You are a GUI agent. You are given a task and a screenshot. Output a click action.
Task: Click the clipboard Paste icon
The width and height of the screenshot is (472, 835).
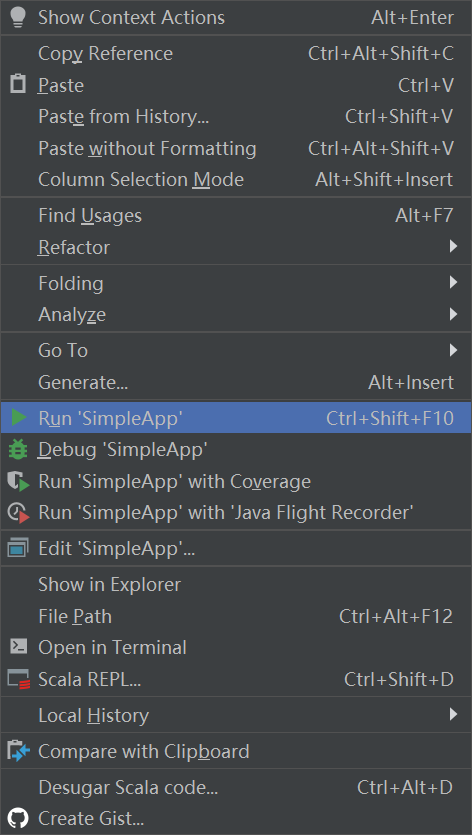(18, 85)
